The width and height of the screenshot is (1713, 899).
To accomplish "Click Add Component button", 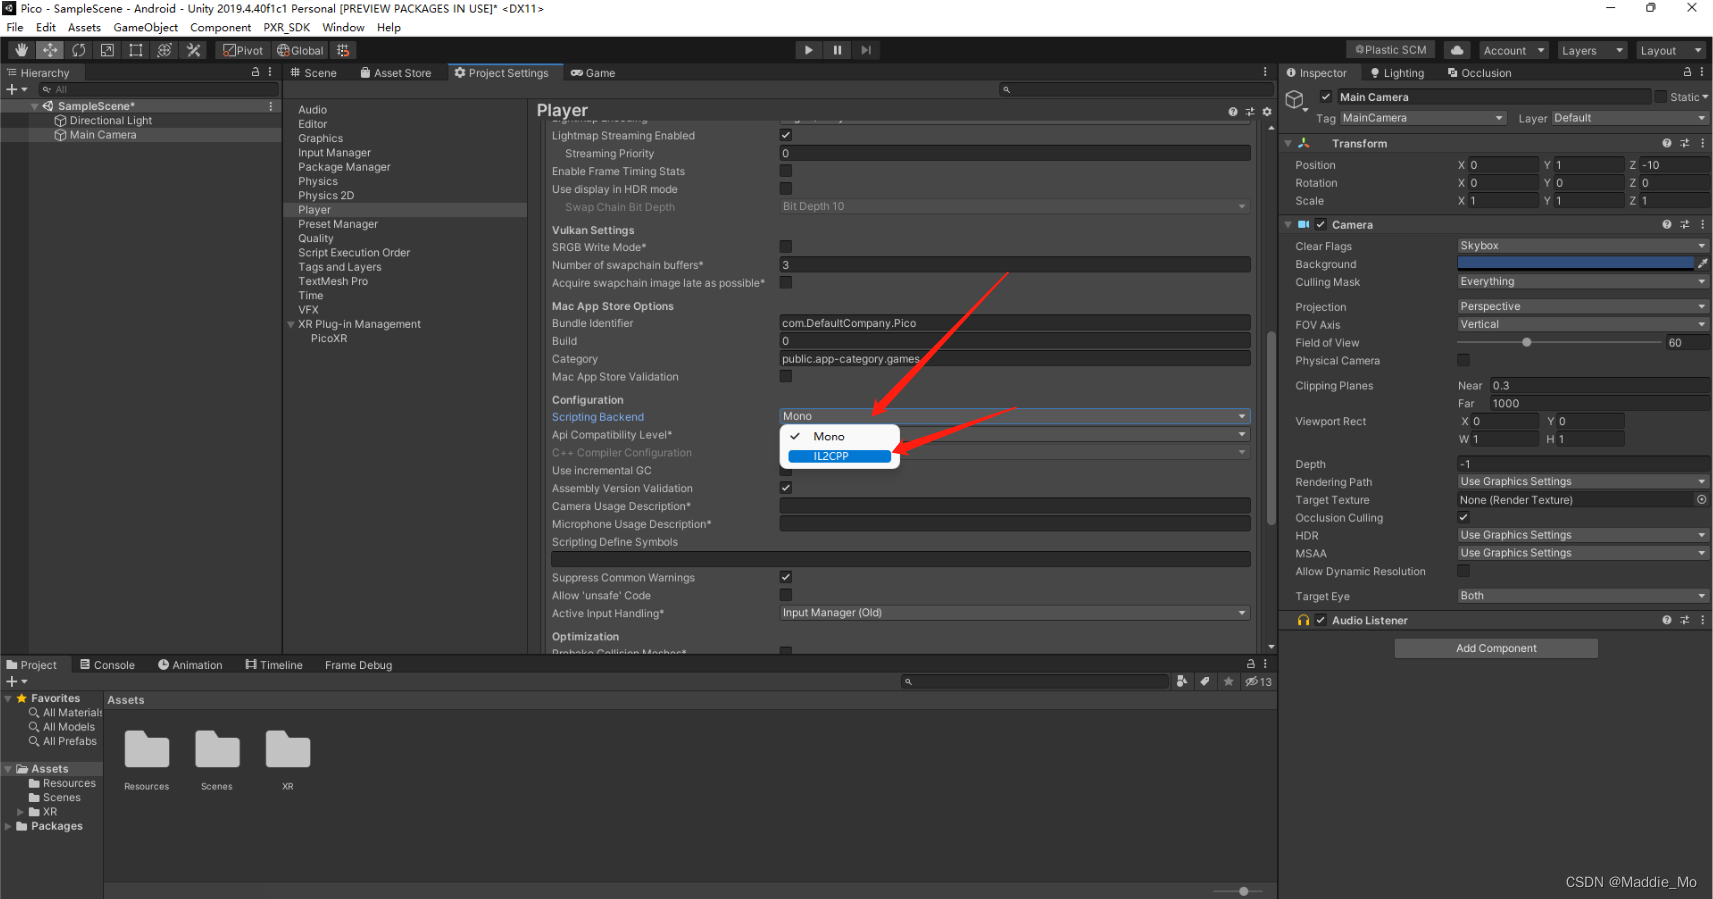I will coord(1496,648).
